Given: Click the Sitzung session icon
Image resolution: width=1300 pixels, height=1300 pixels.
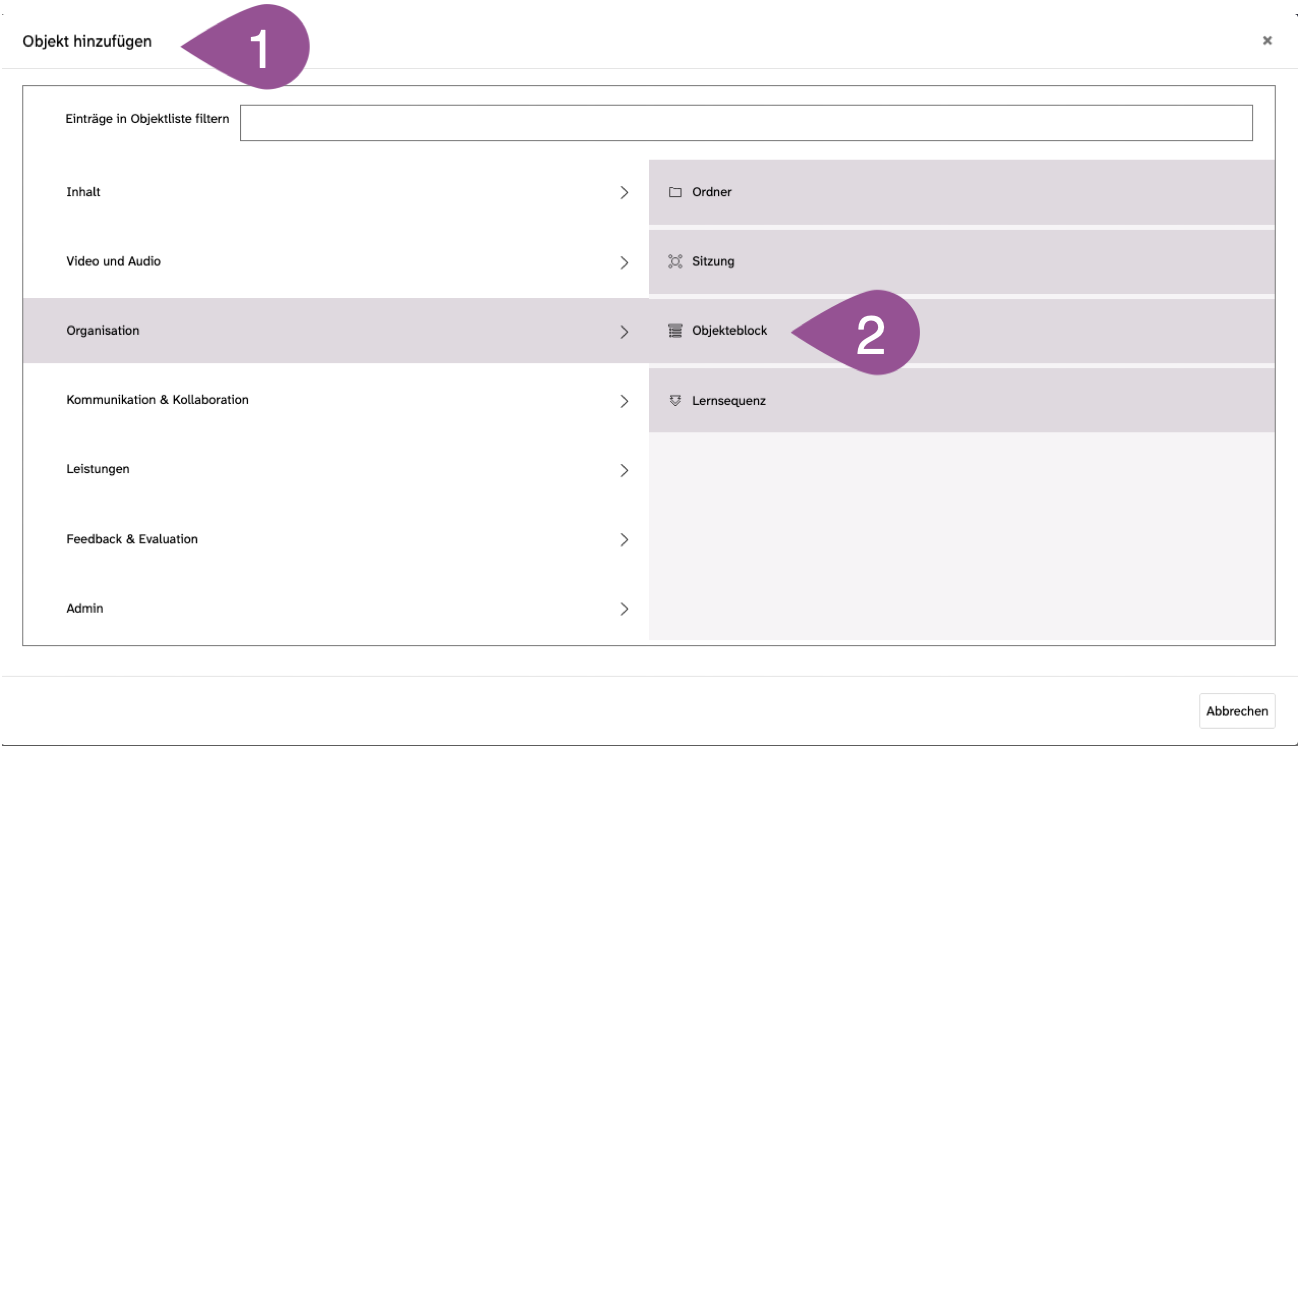Looking at the screenshot, I should click(x=675, y=261).
